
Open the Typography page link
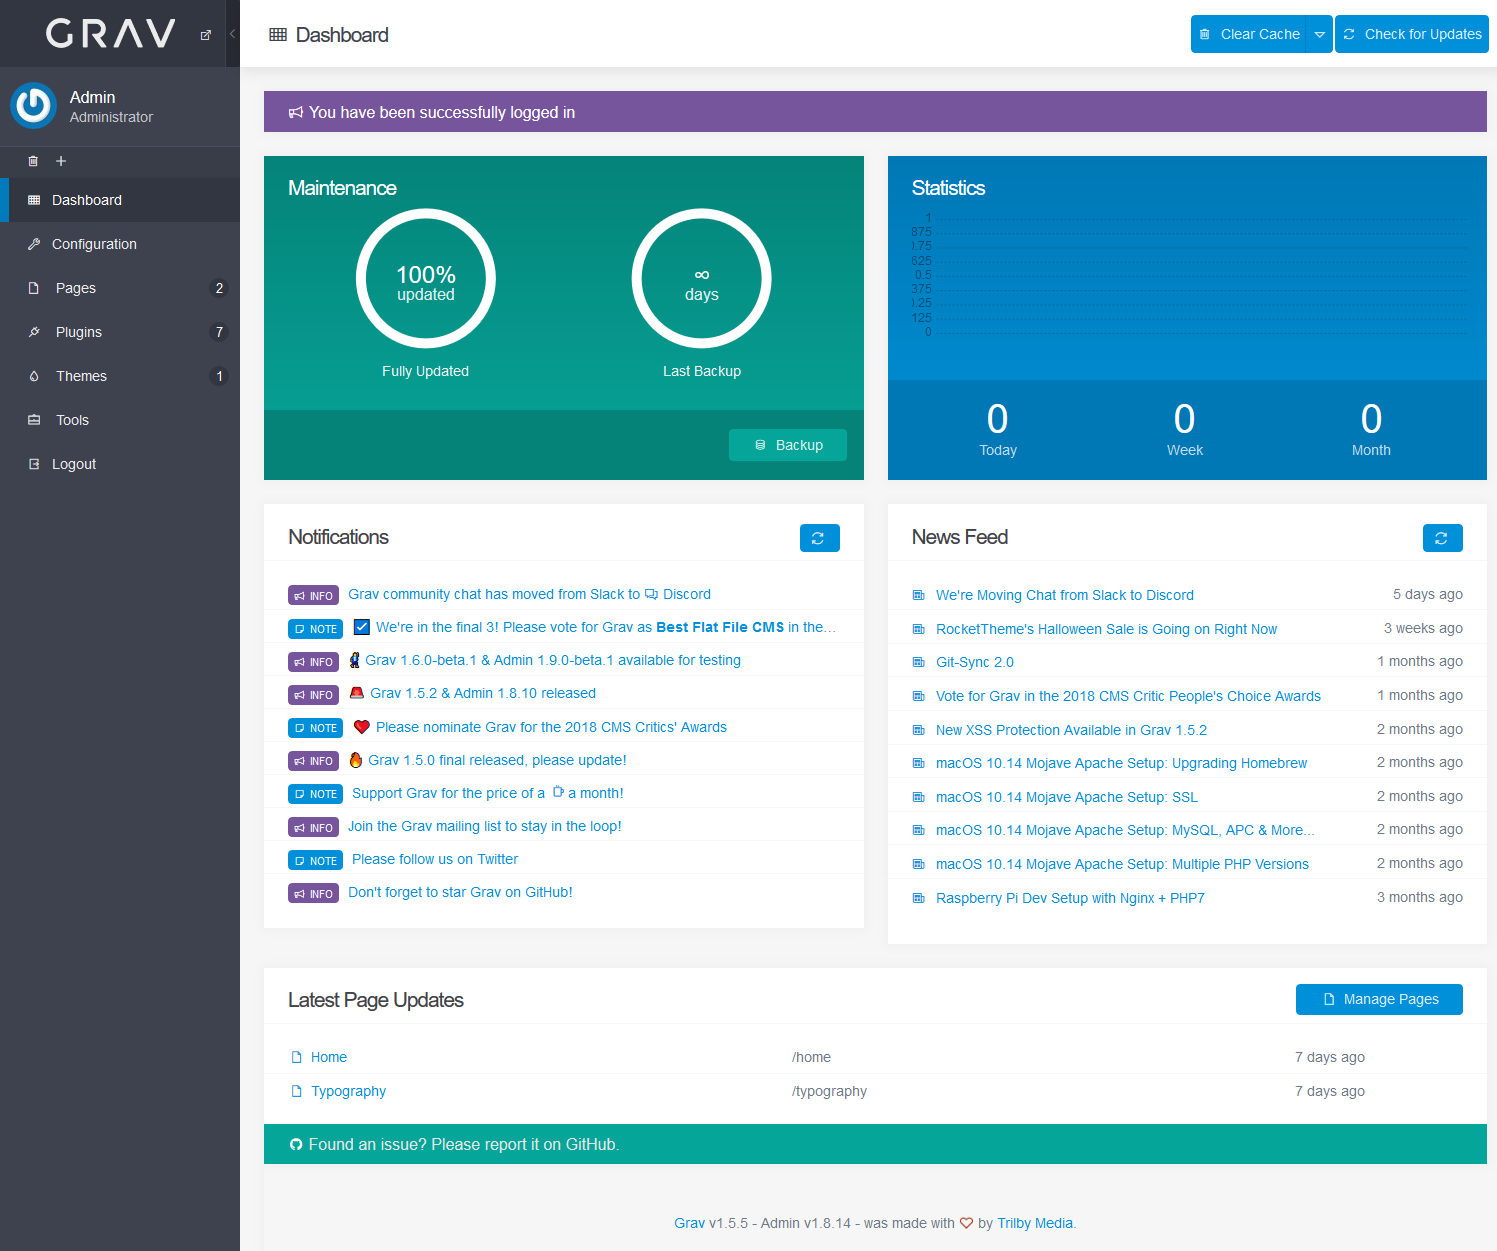348,1091
